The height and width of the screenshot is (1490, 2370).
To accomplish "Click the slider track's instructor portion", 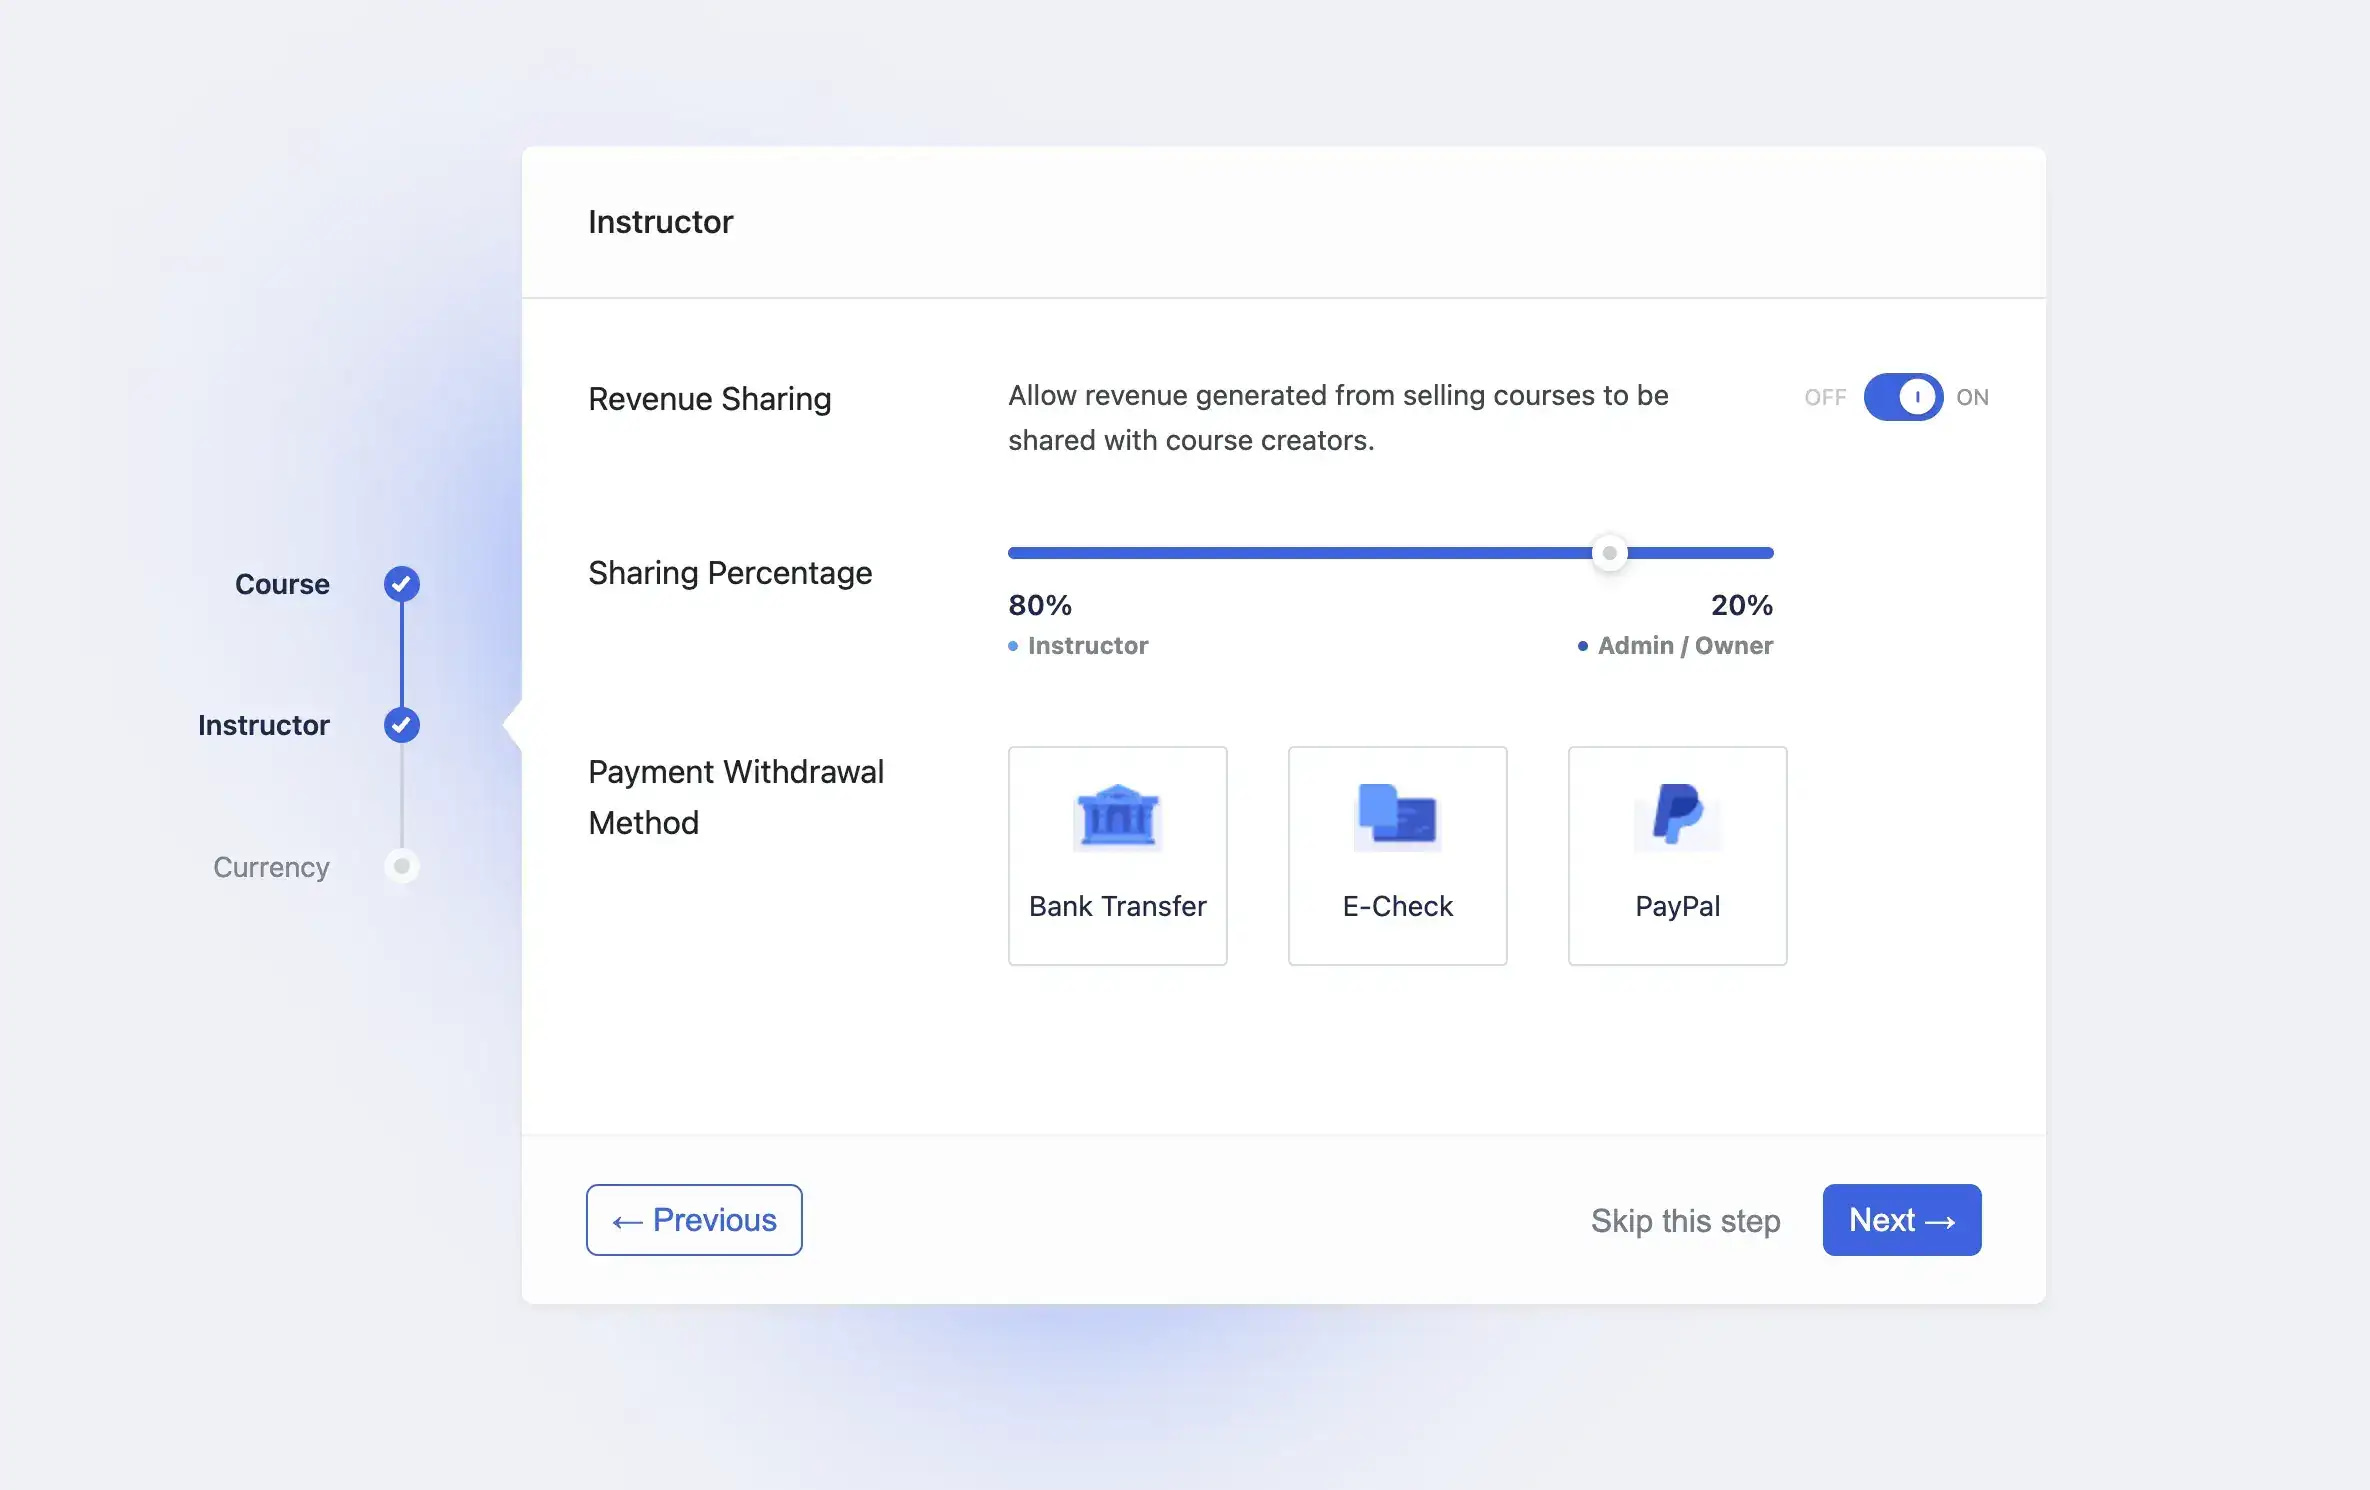I will [1300, 553].
